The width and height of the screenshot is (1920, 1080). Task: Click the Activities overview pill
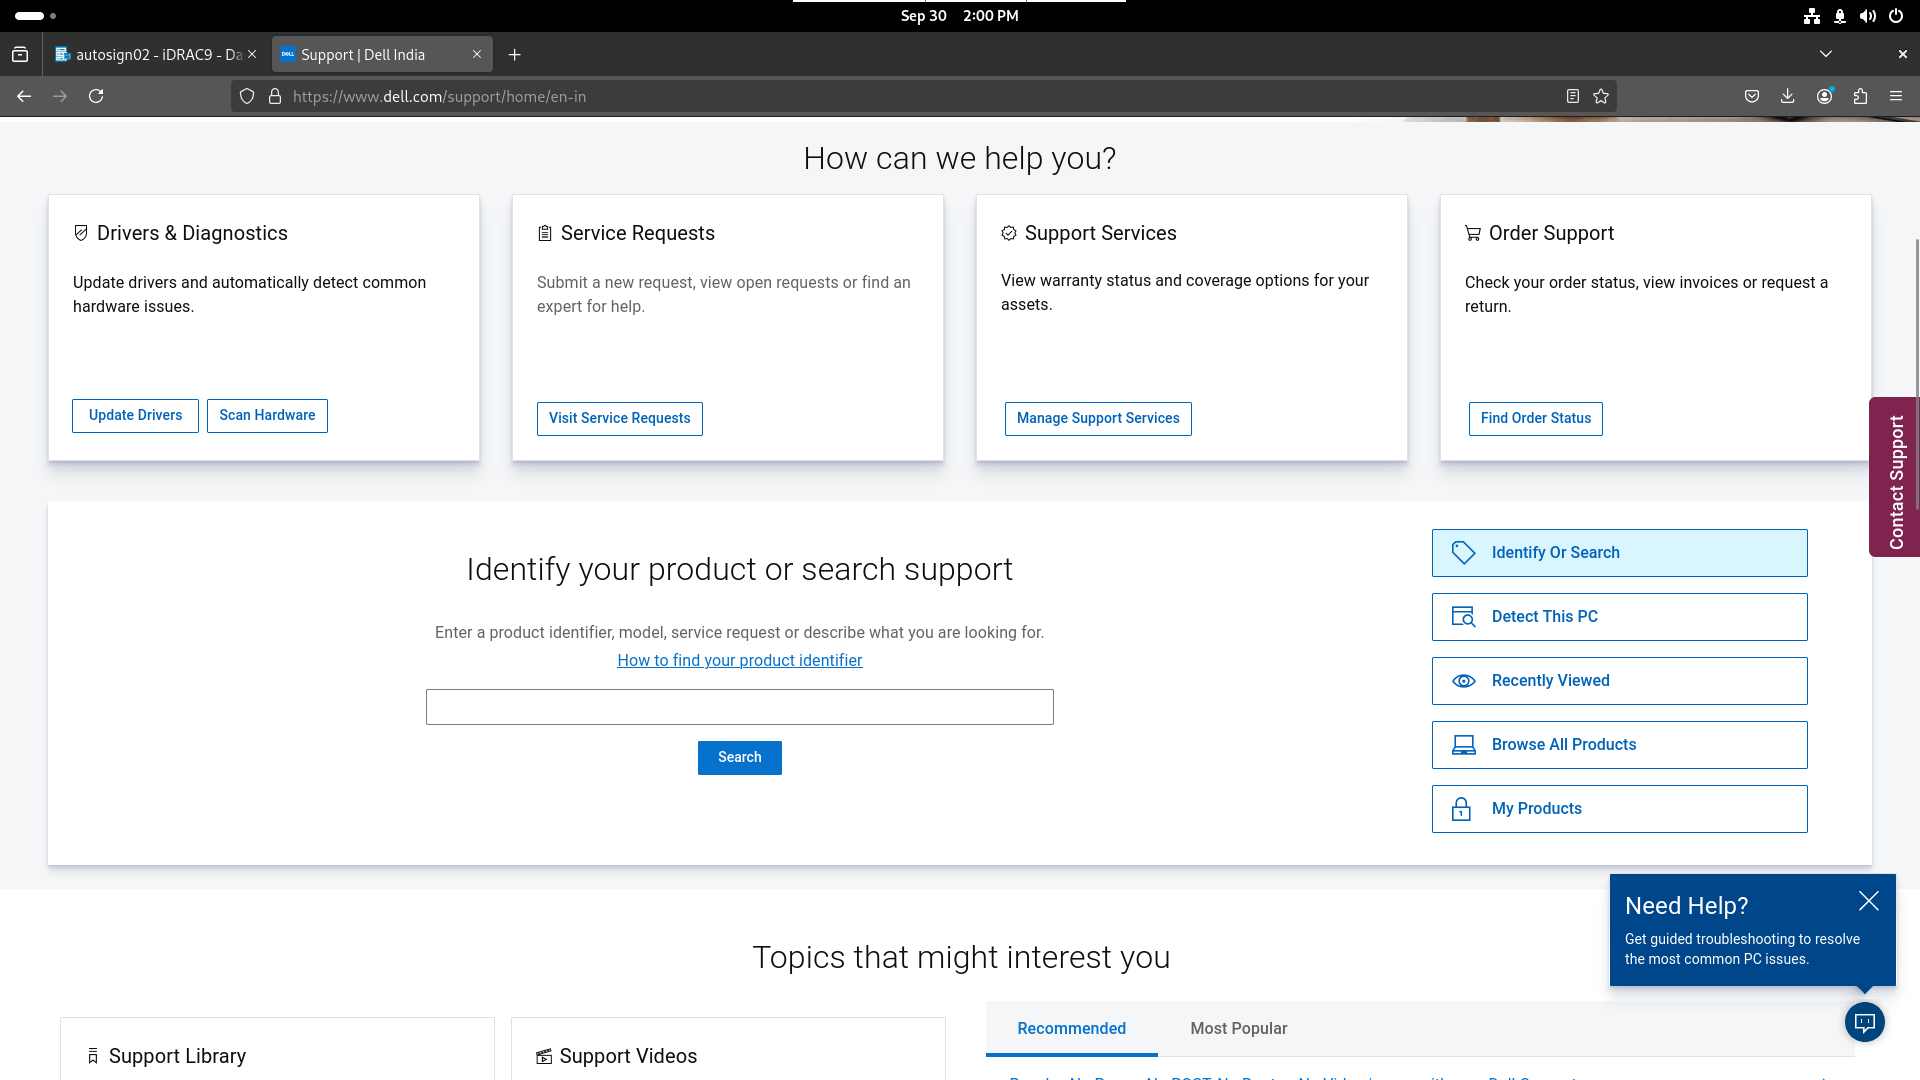(35, 16)
